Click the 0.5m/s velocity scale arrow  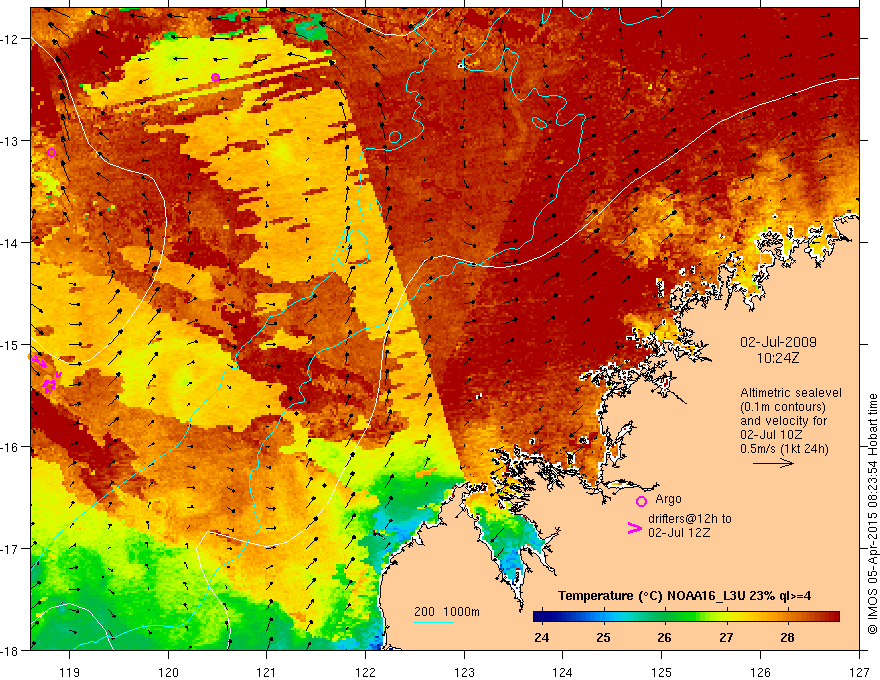773,463
